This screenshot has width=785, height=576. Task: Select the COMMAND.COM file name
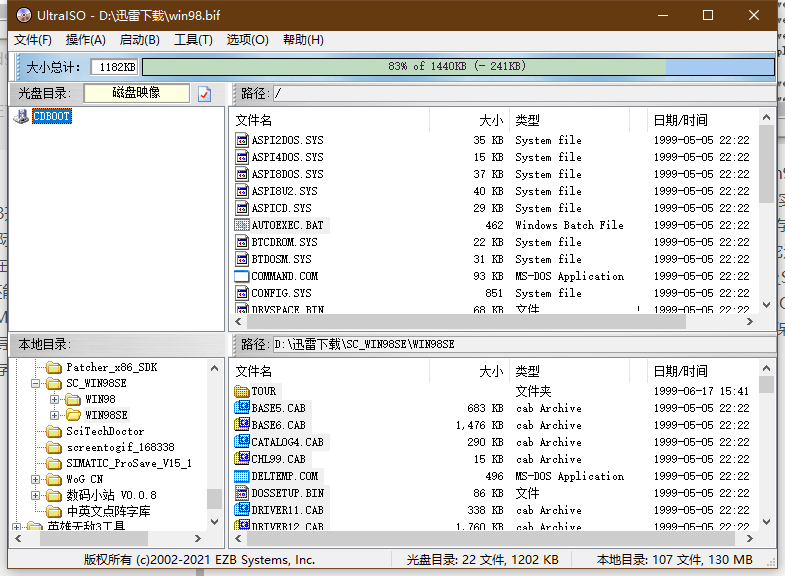tap(285, 276)
